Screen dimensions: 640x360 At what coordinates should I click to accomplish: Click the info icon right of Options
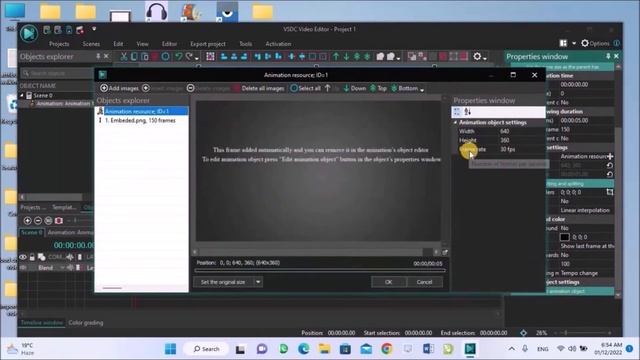coord(617,43)
